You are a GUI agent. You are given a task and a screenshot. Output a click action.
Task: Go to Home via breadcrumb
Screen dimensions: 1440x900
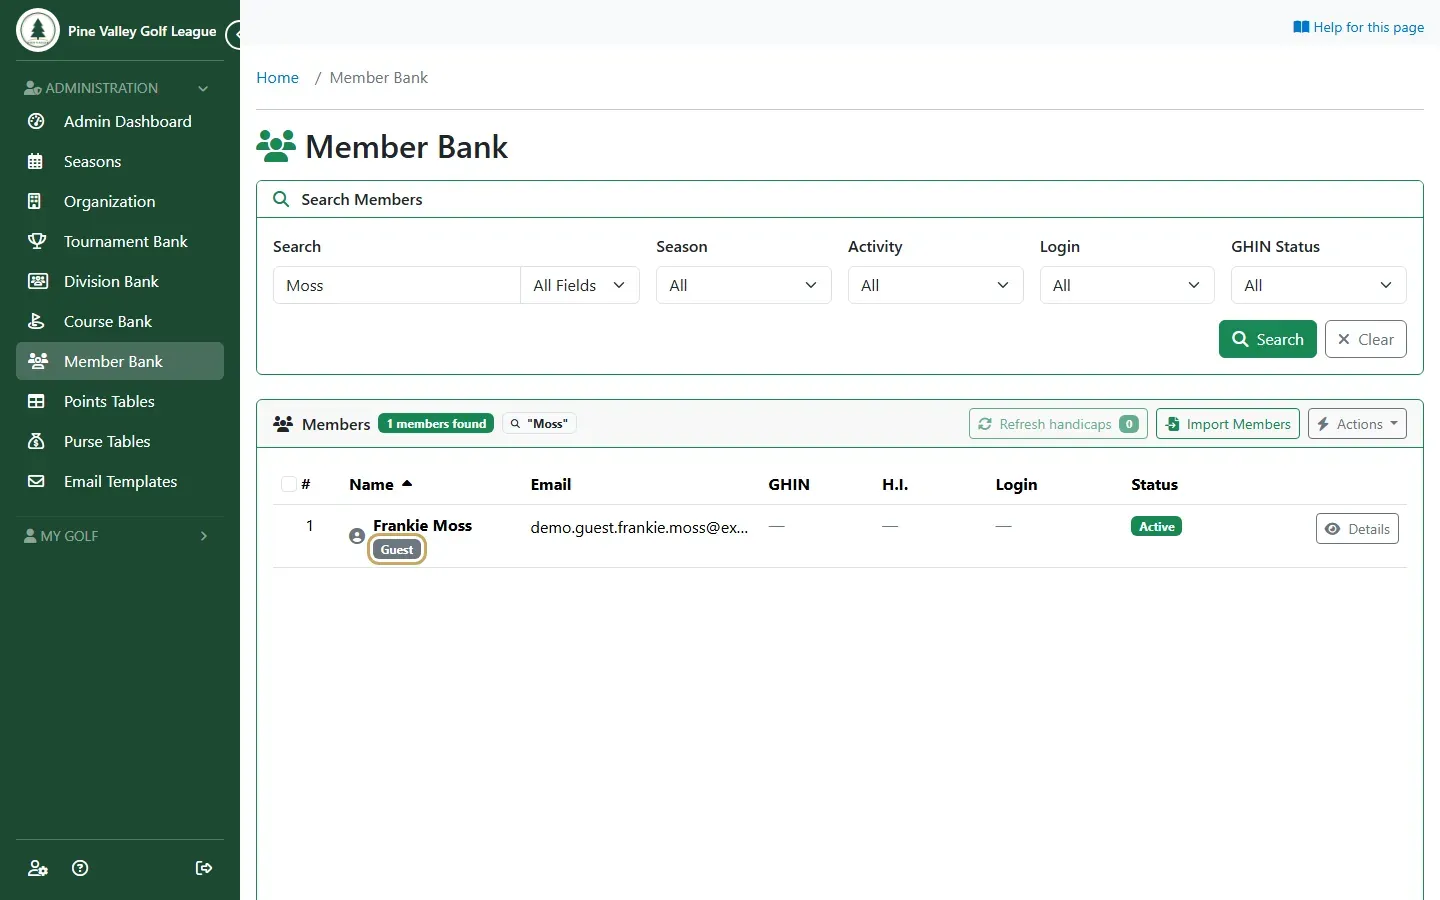(x=277, y=78)
